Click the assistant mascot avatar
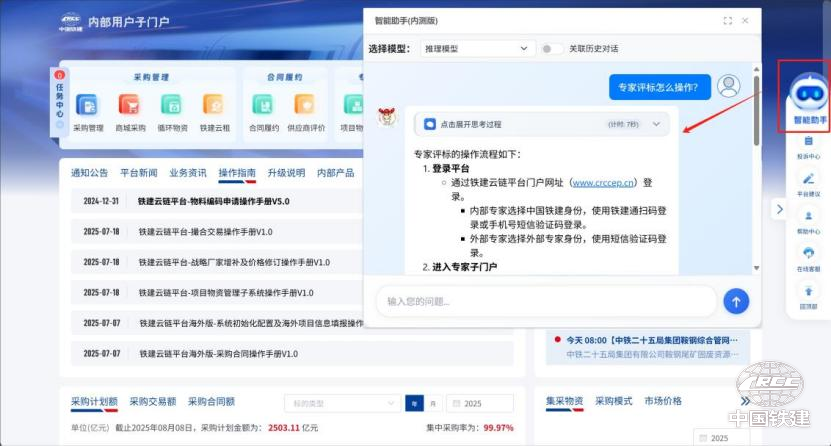This screenshot has height=446, width=831. tap(387, 116)
